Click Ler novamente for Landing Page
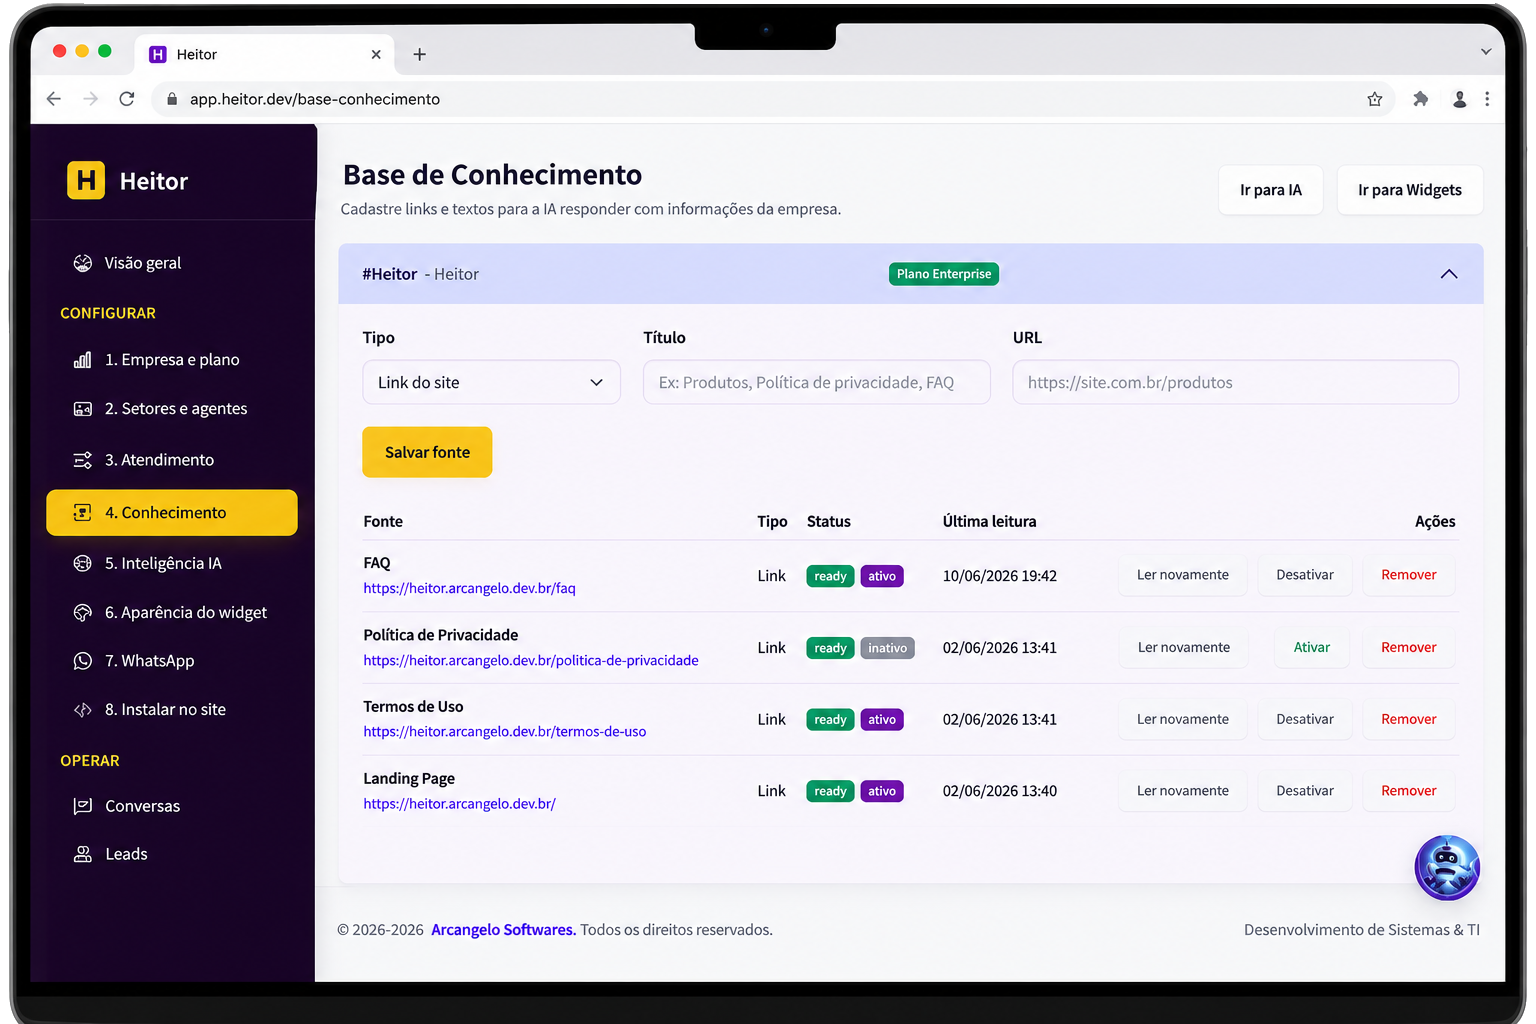Image resolution: width=1536 pixels, height=1024 pixels. [x=1183, y=791]
